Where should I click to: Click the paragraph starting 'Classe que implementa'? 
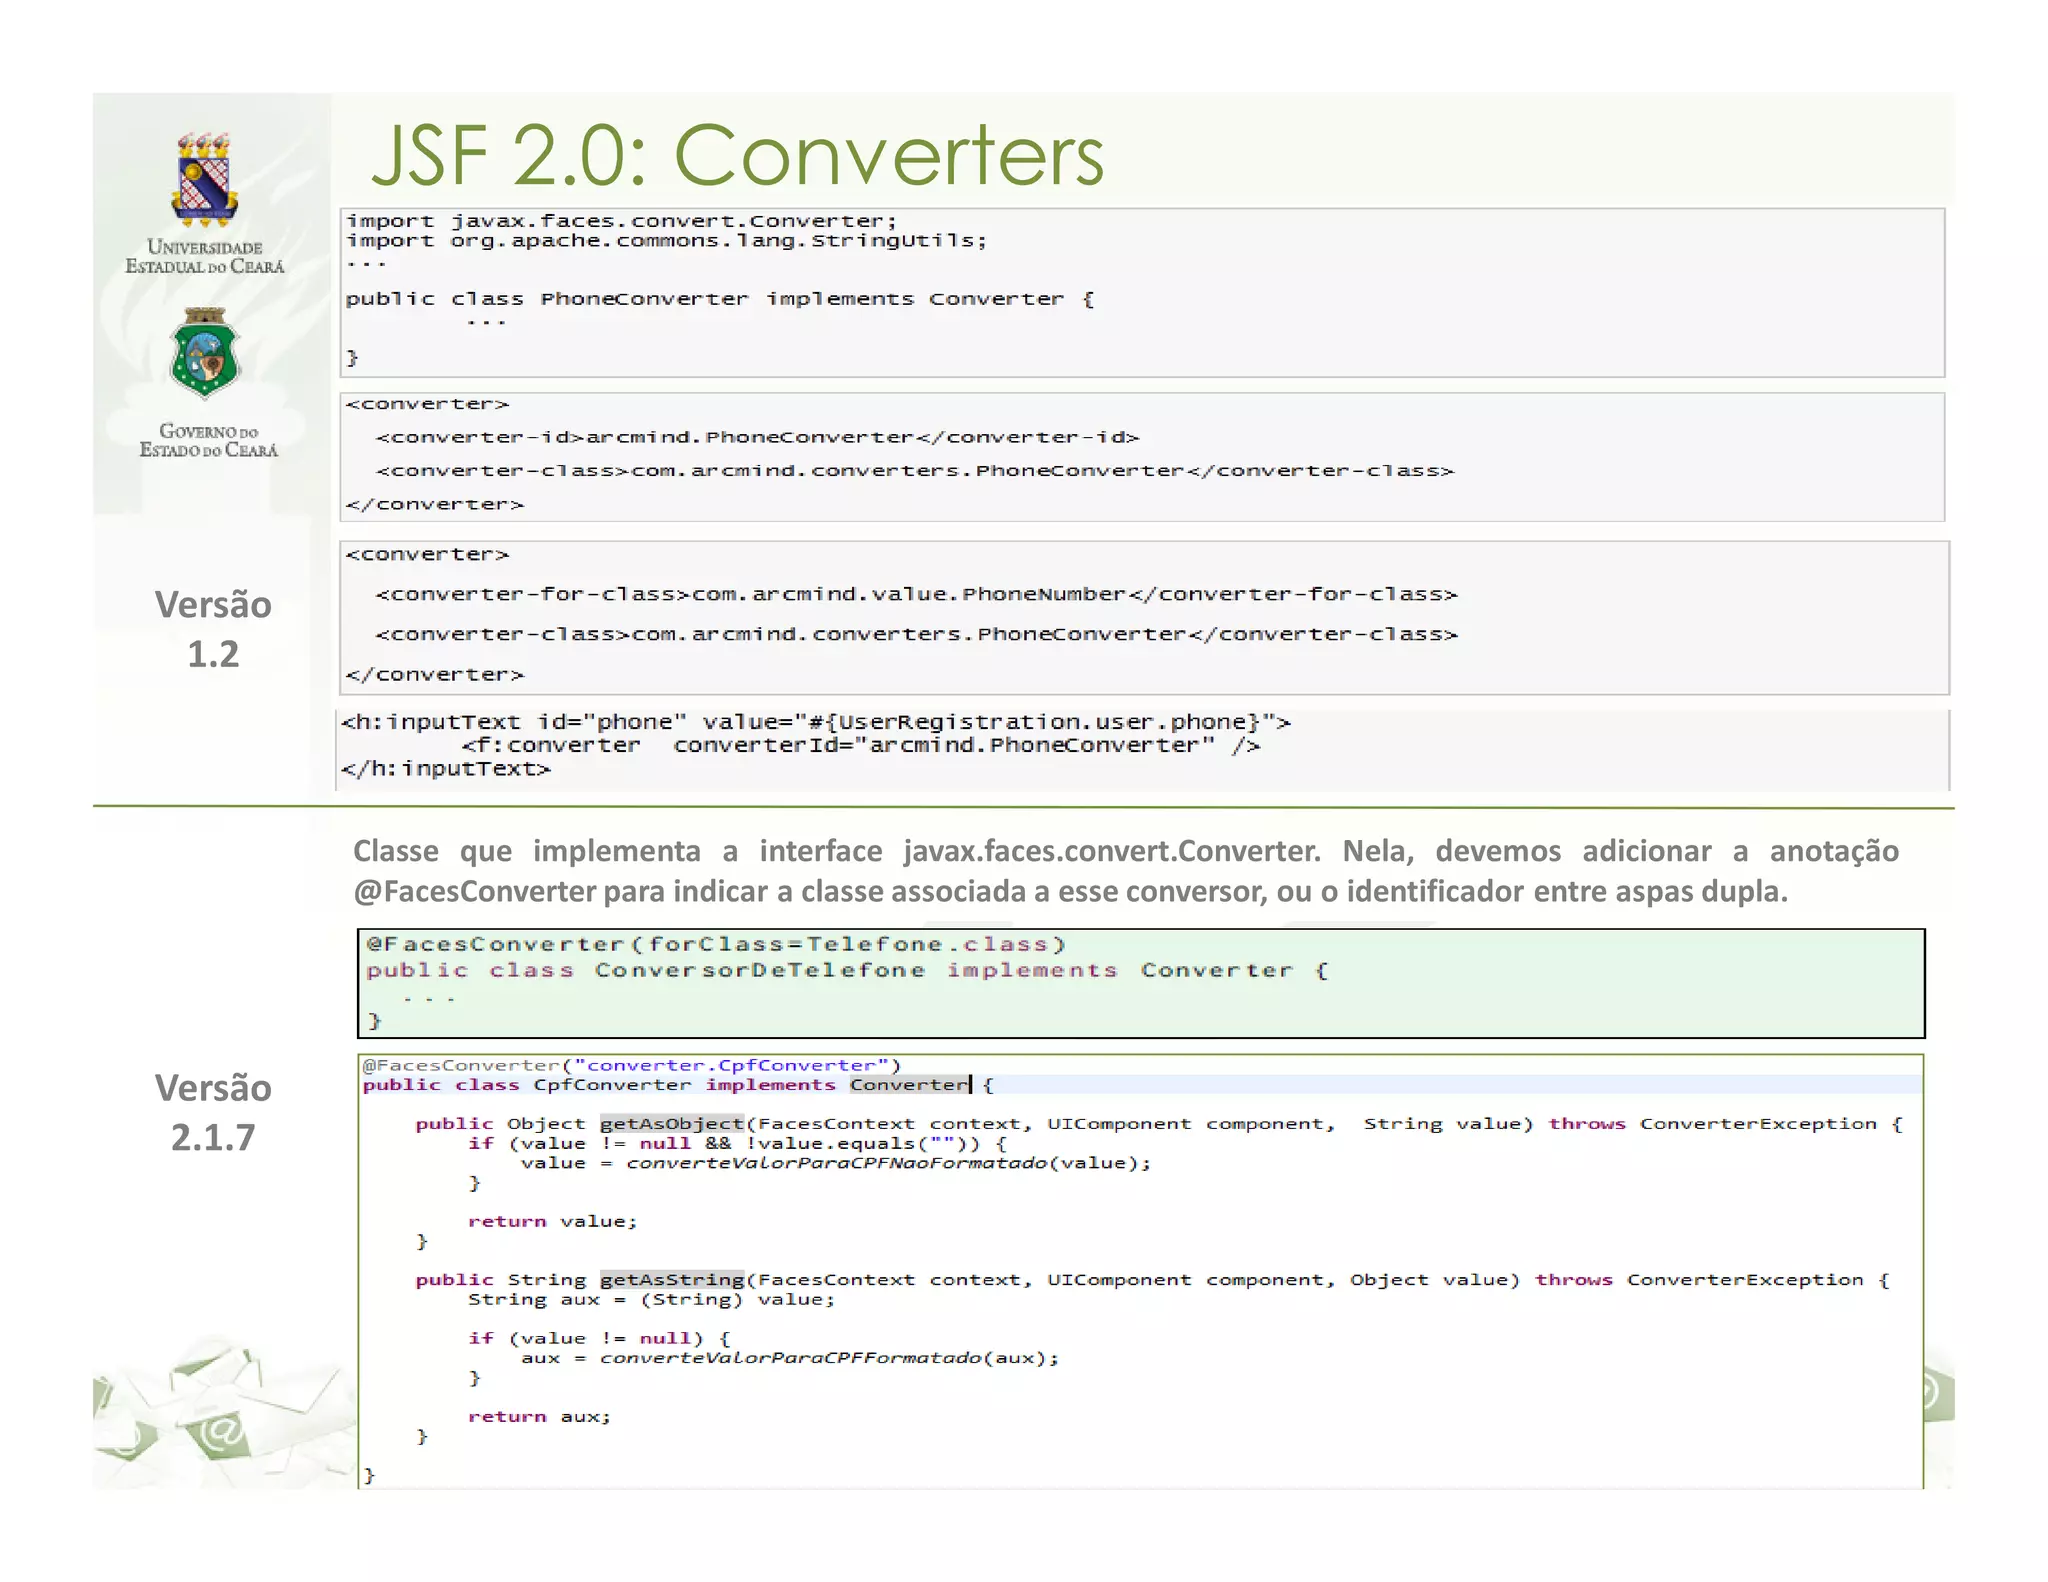pyautogui.click(x=1126, y=871)
